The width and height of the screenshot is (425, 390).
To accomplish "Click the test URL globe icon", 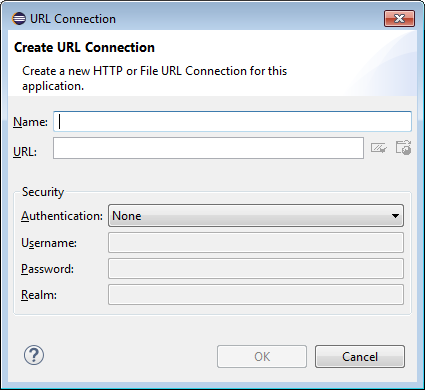I will pyautogui.click(x=403, y=148).
